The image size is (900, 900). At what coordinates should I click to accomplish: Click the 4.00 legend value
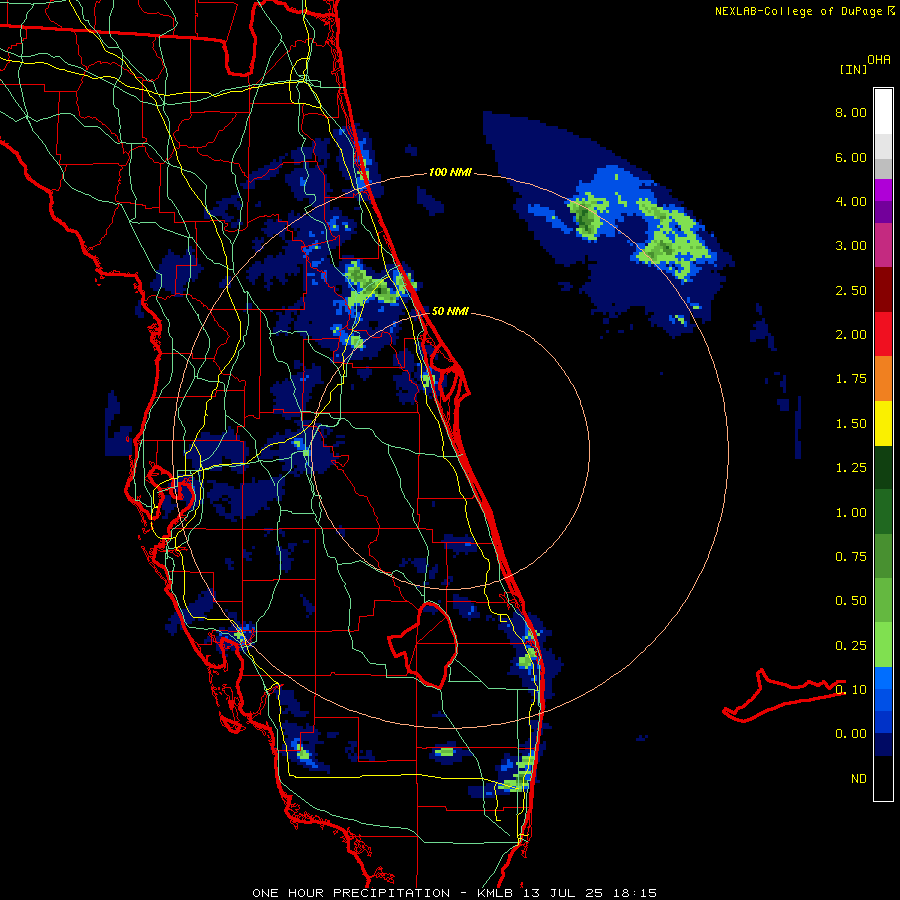tap(851, 201)
